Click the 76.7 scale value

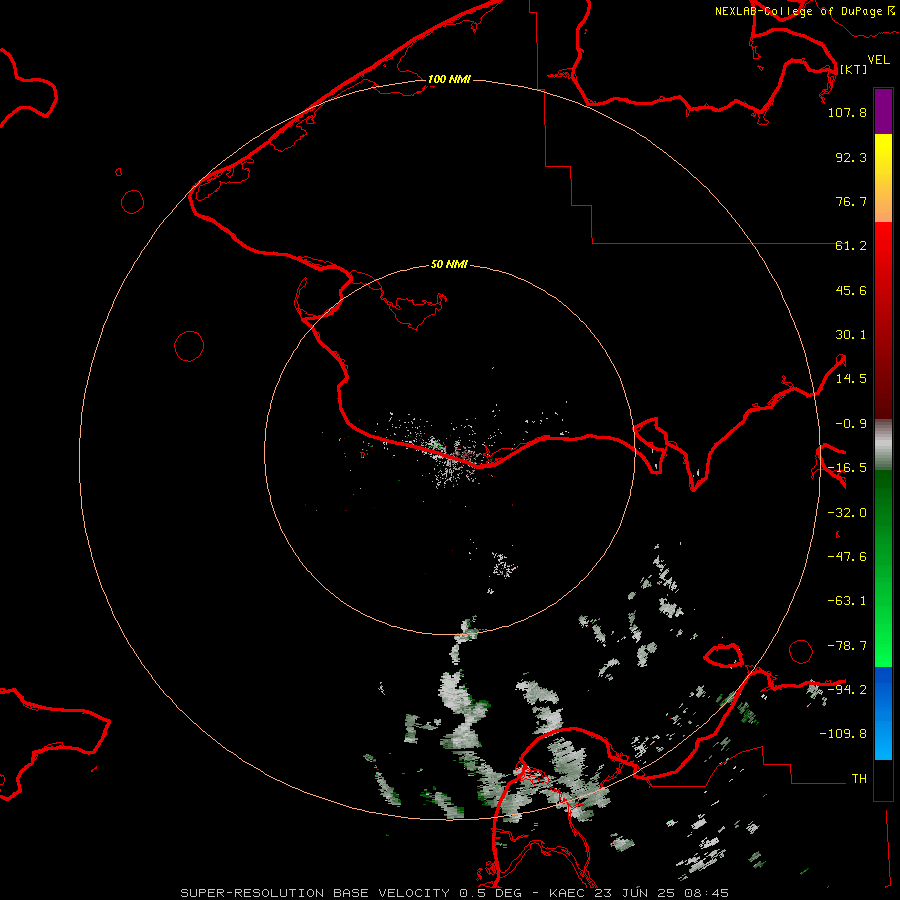851,201
